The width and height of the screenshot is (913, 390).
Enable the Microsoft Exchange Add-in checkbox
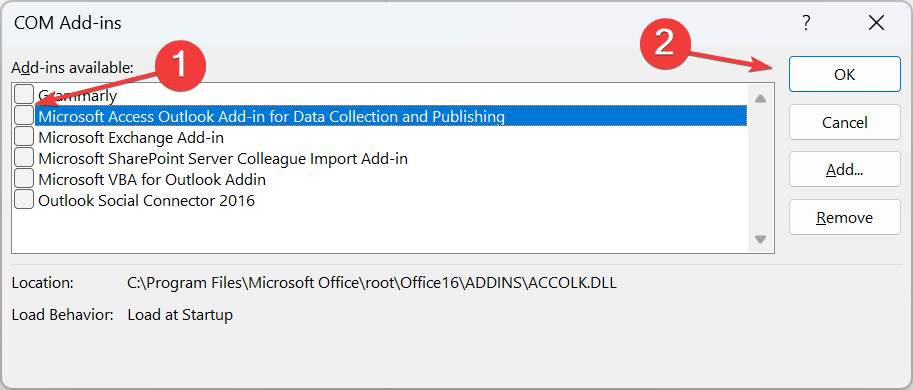coord(24,136)
